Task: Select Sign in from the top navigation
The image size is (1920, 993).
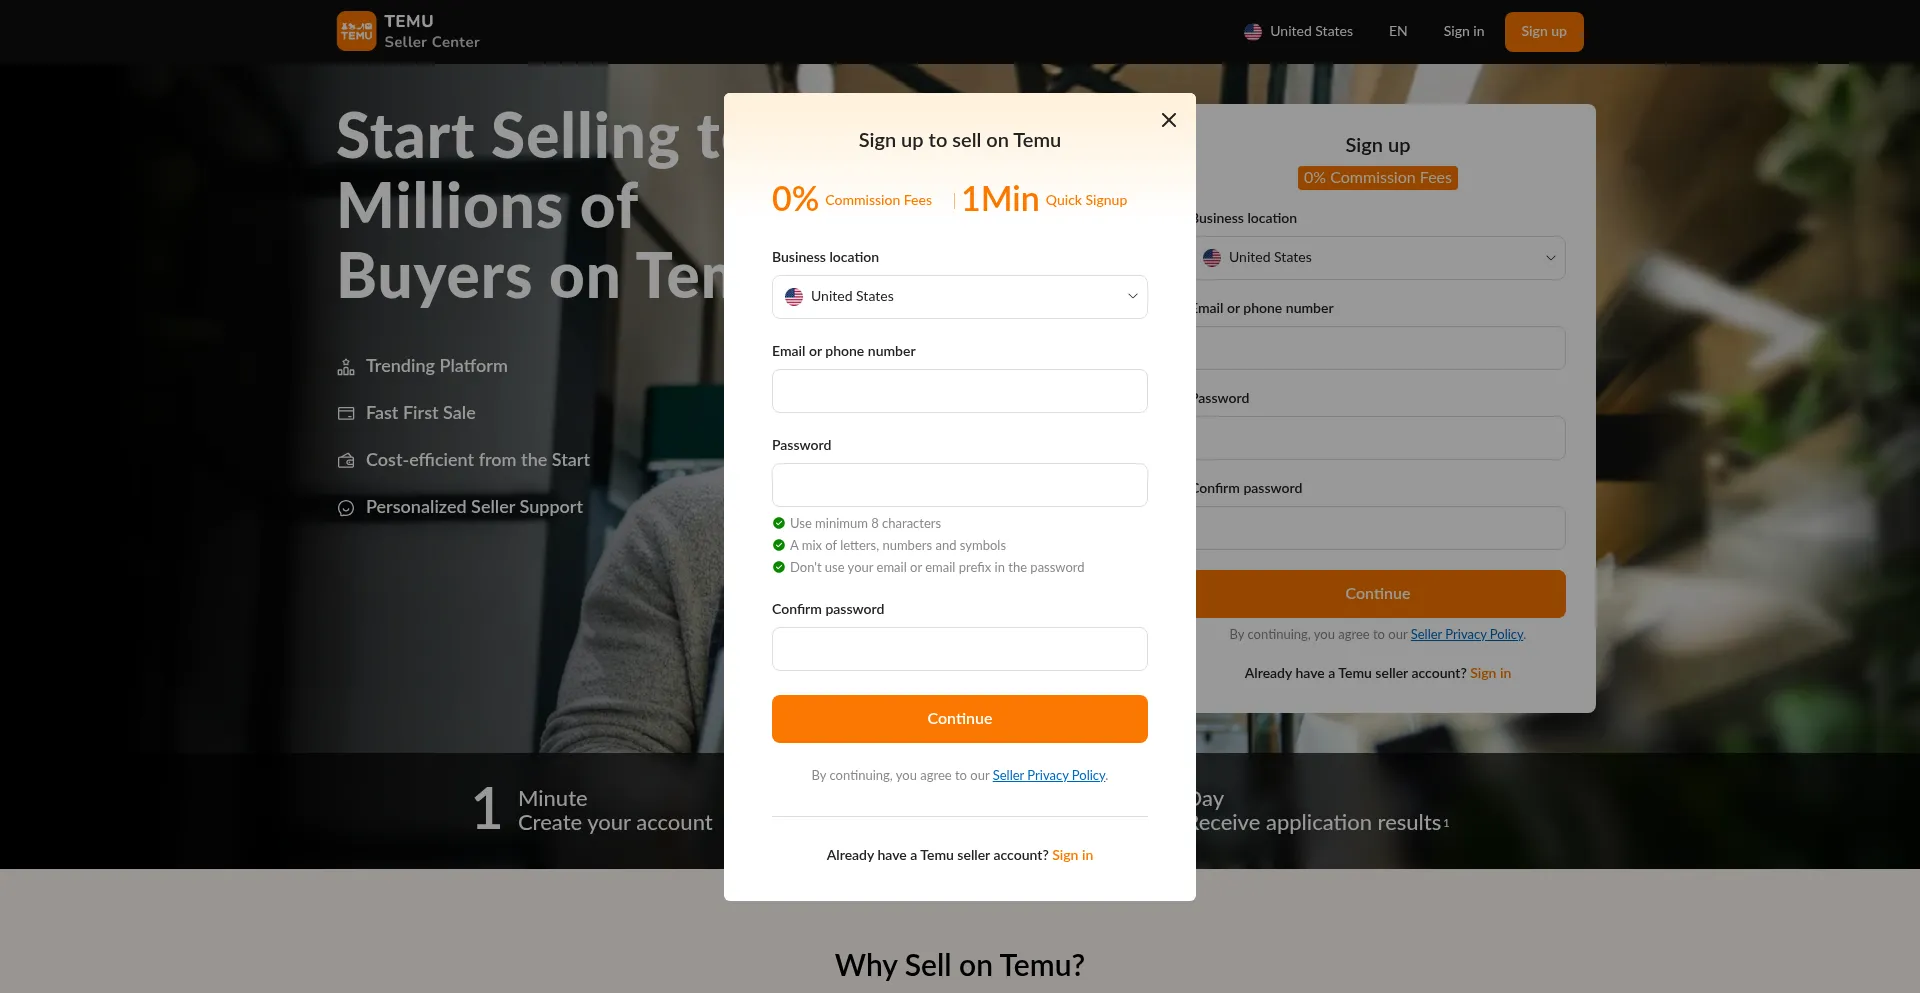Action: [1463, 31]
